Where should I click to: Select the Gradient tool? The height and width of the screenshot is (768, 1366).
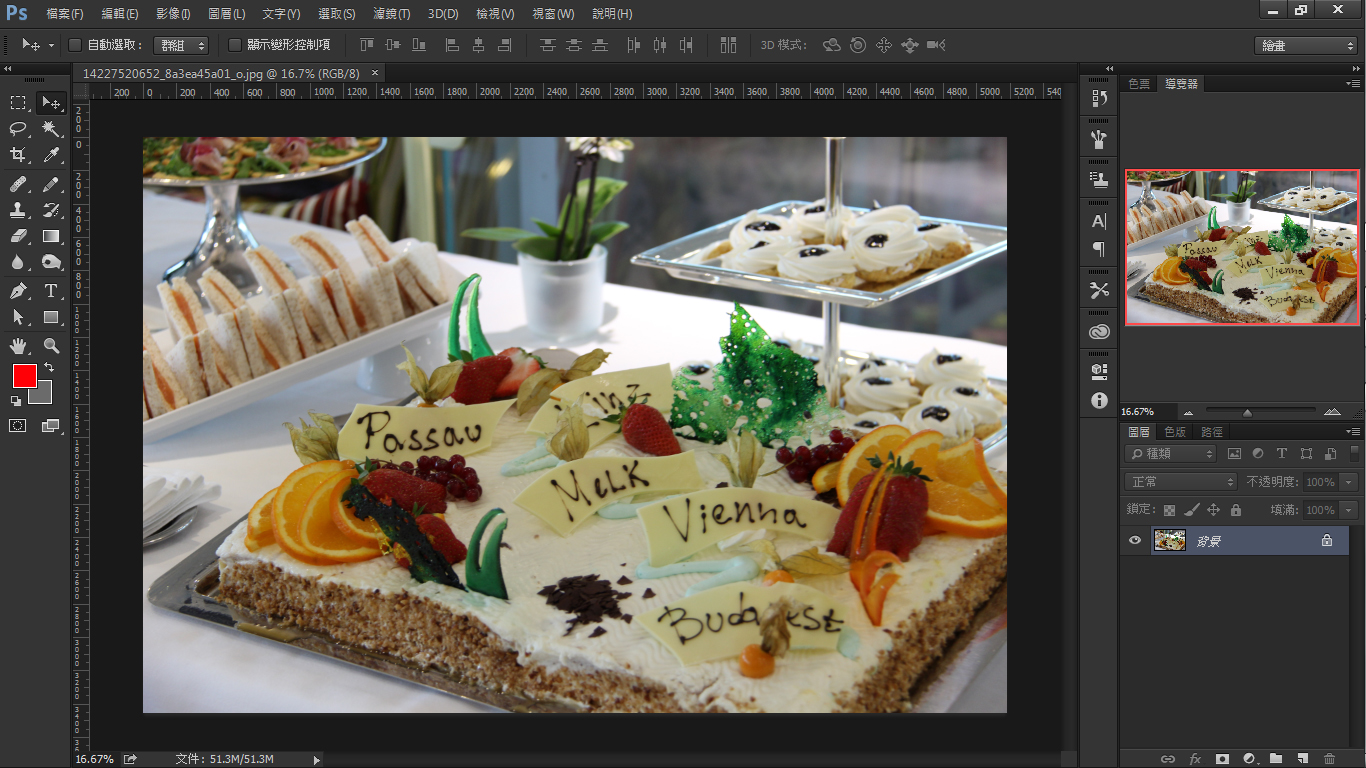(51, 236)
